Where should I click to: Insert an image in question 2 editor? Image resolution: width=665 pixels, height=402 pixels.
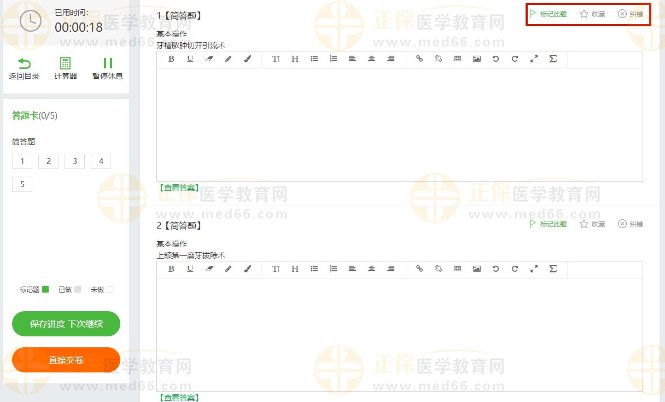(476, 269)
